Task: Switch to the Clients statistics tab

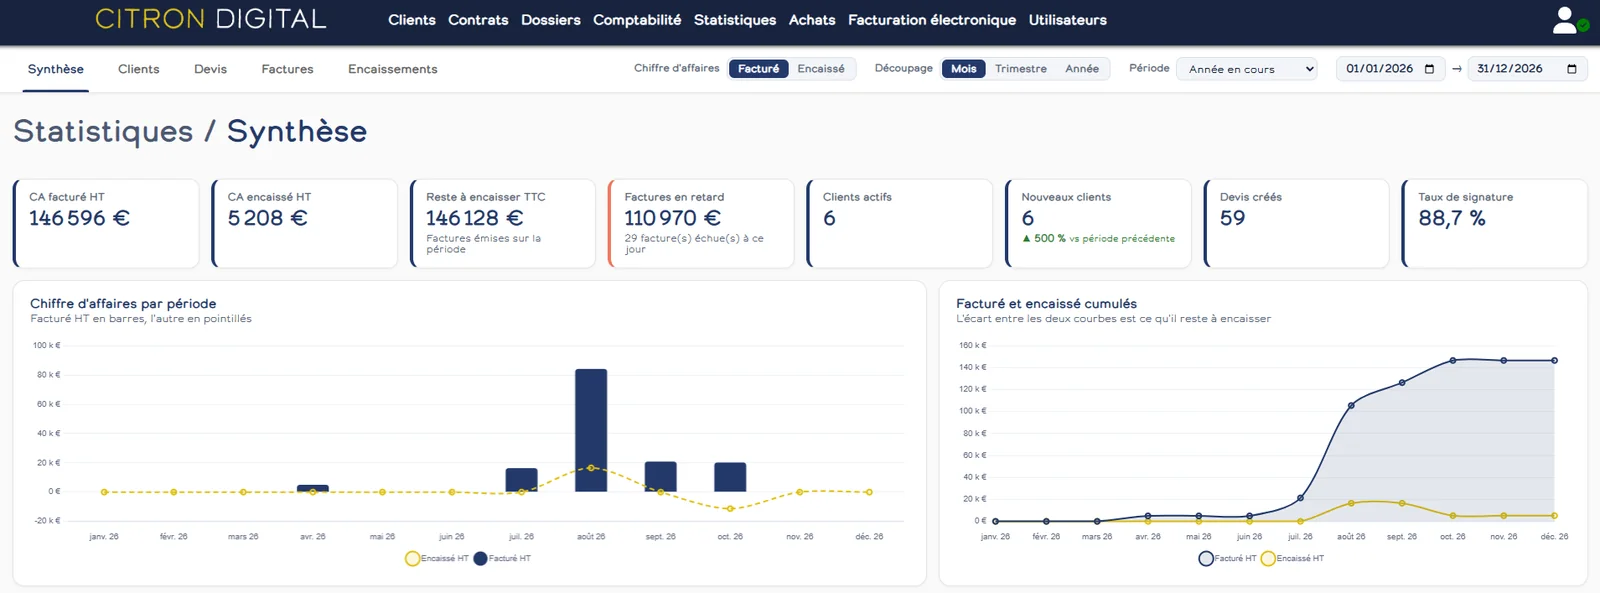Action: (x=139, y=69)
